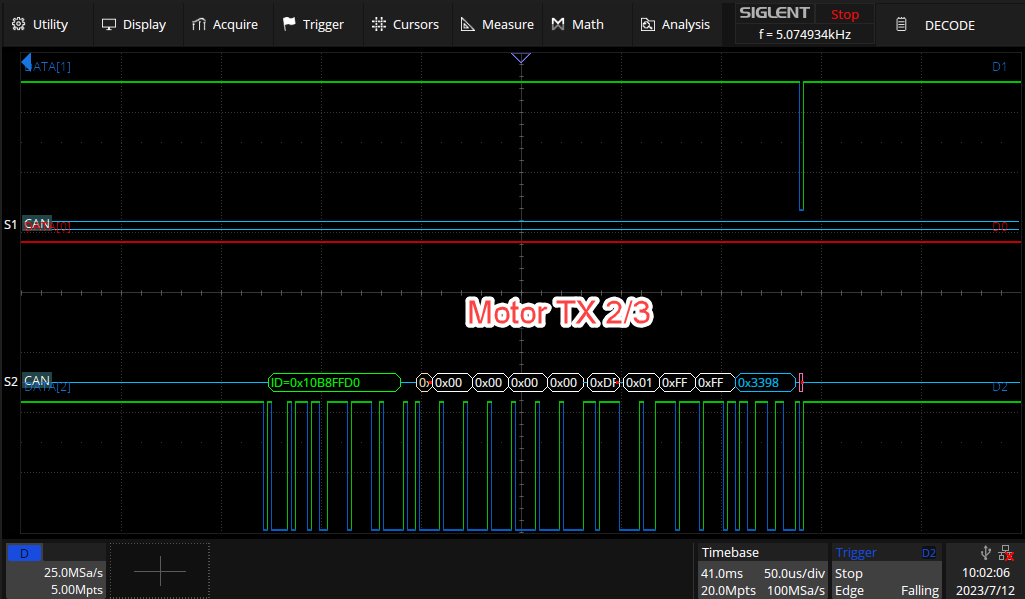This screenshot has width=1025, height=599.
Task: Click the frequency counter readout
Action: (x=804, y=33)
